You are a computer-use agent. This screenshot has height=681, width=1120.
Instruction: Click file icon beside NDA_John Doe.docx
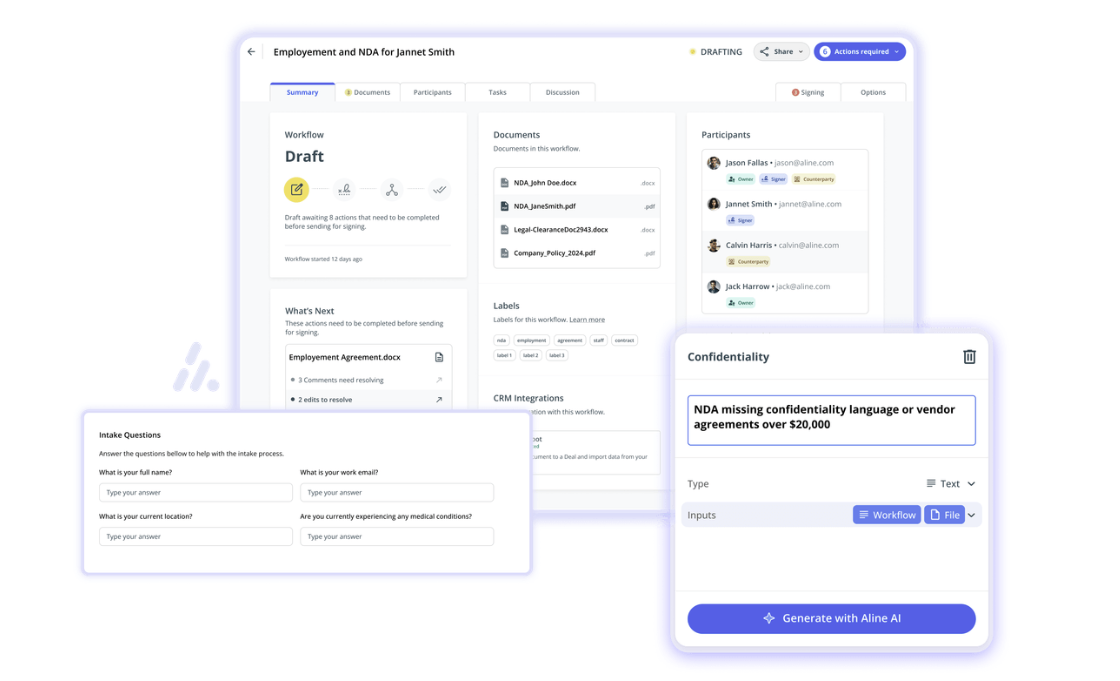pyautogui.click(x=504, y=183)
